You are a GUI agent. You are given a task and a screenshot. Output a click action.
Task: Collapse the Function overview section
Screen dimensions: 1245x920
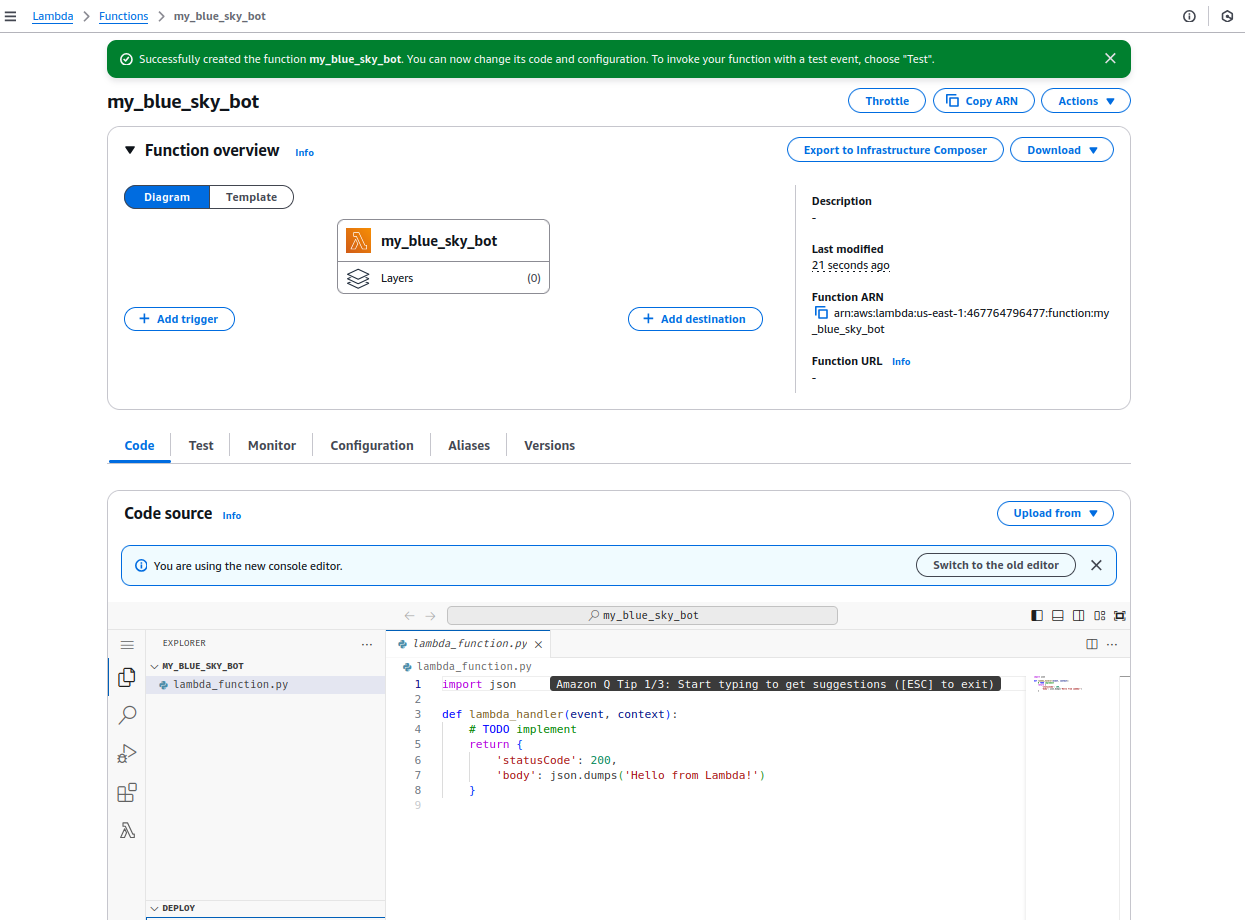[130, 150]
